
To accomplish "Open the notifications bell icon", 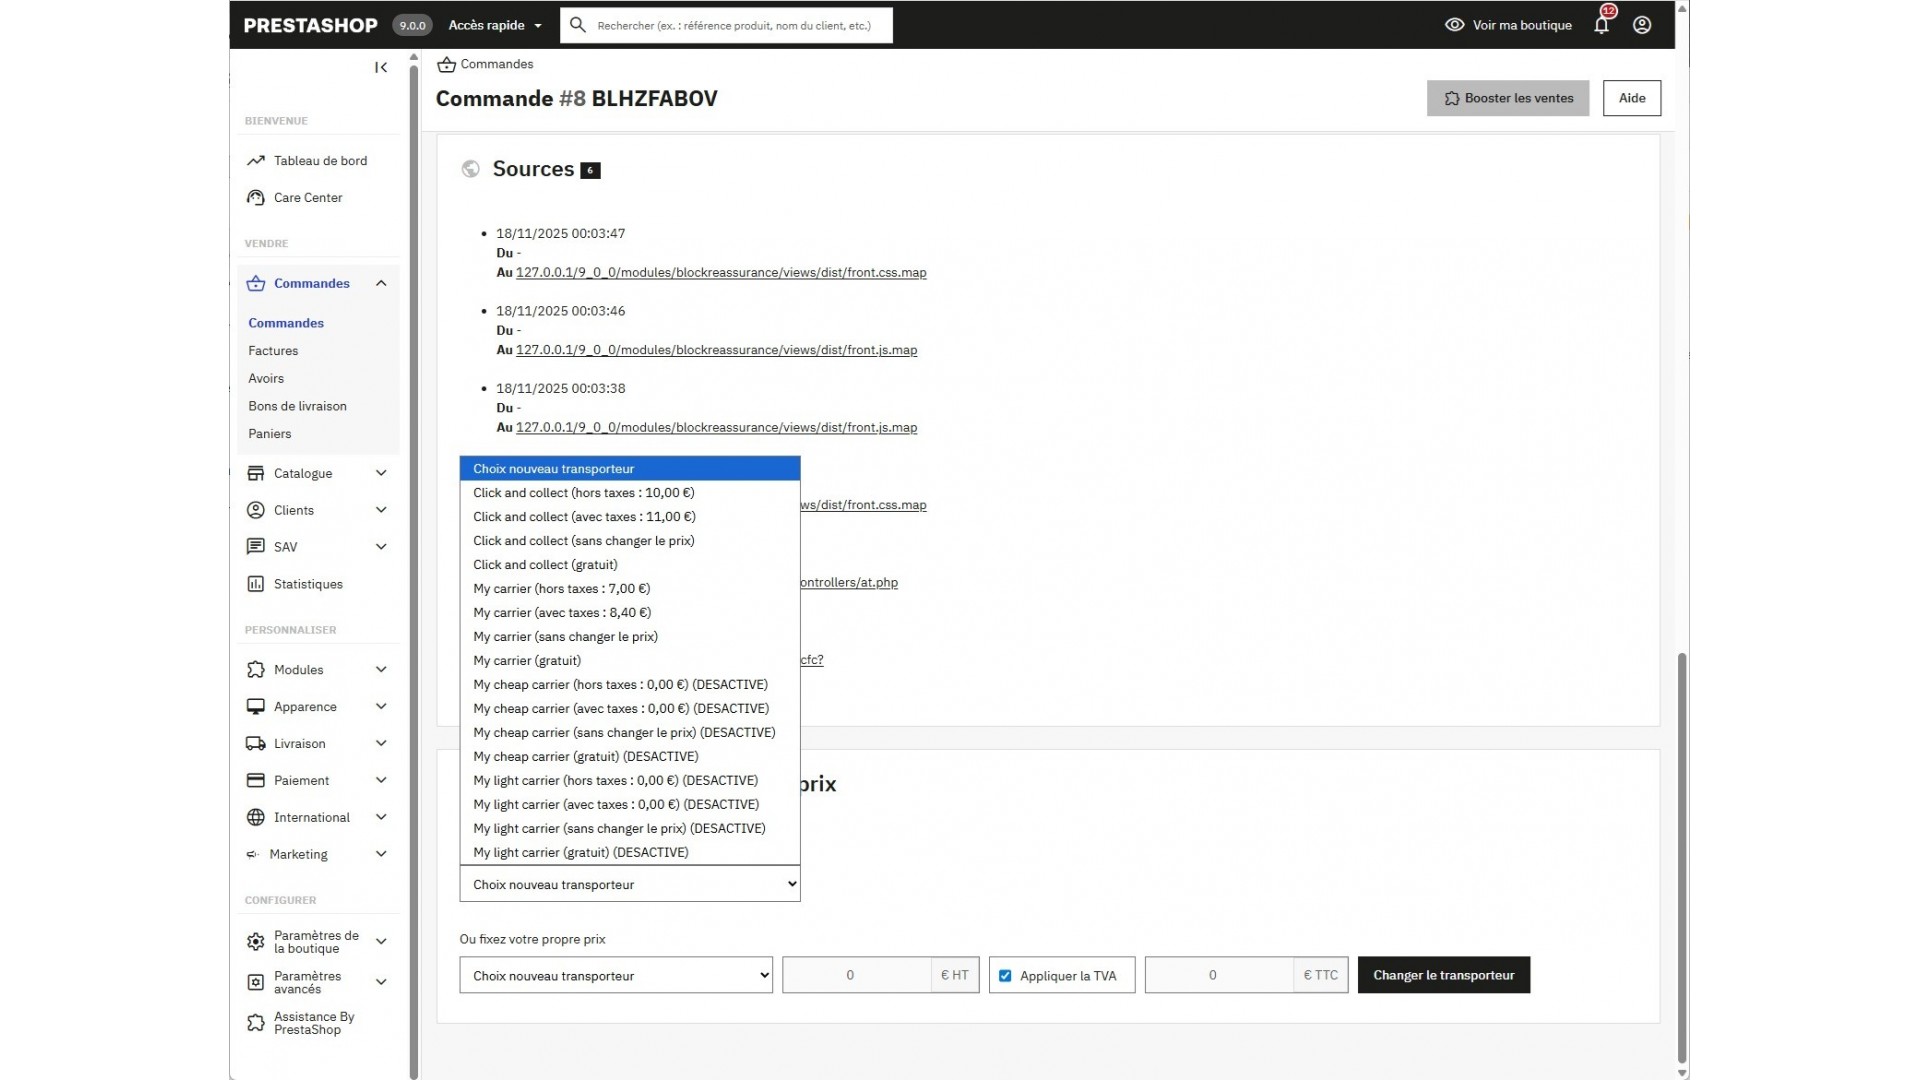I will pyautogui.click(x=1601, y=25).
